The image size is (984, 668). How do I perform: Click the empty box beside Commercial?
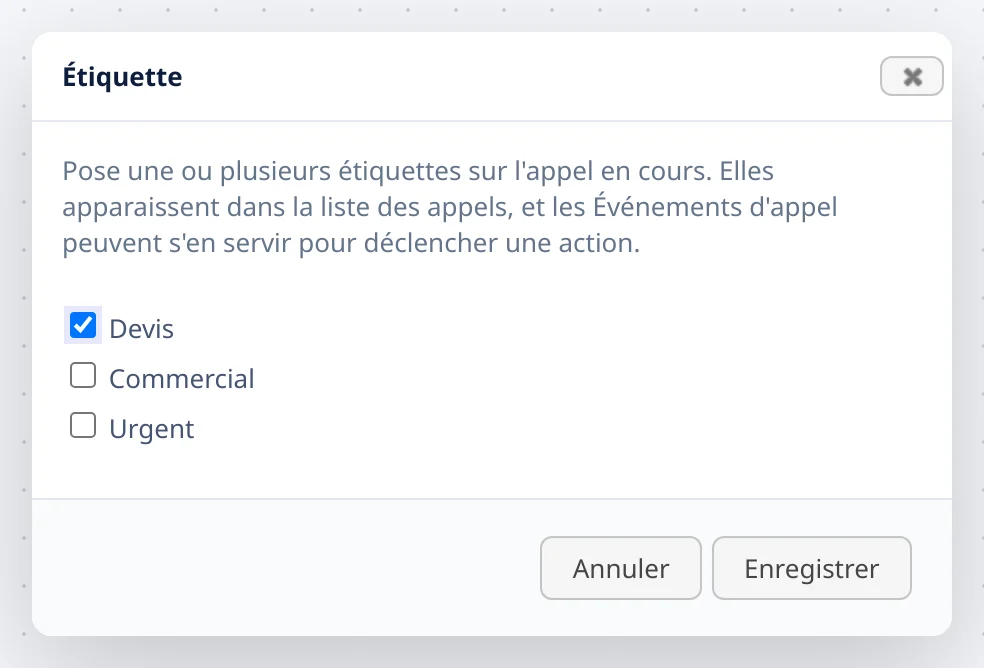[83, 375]
